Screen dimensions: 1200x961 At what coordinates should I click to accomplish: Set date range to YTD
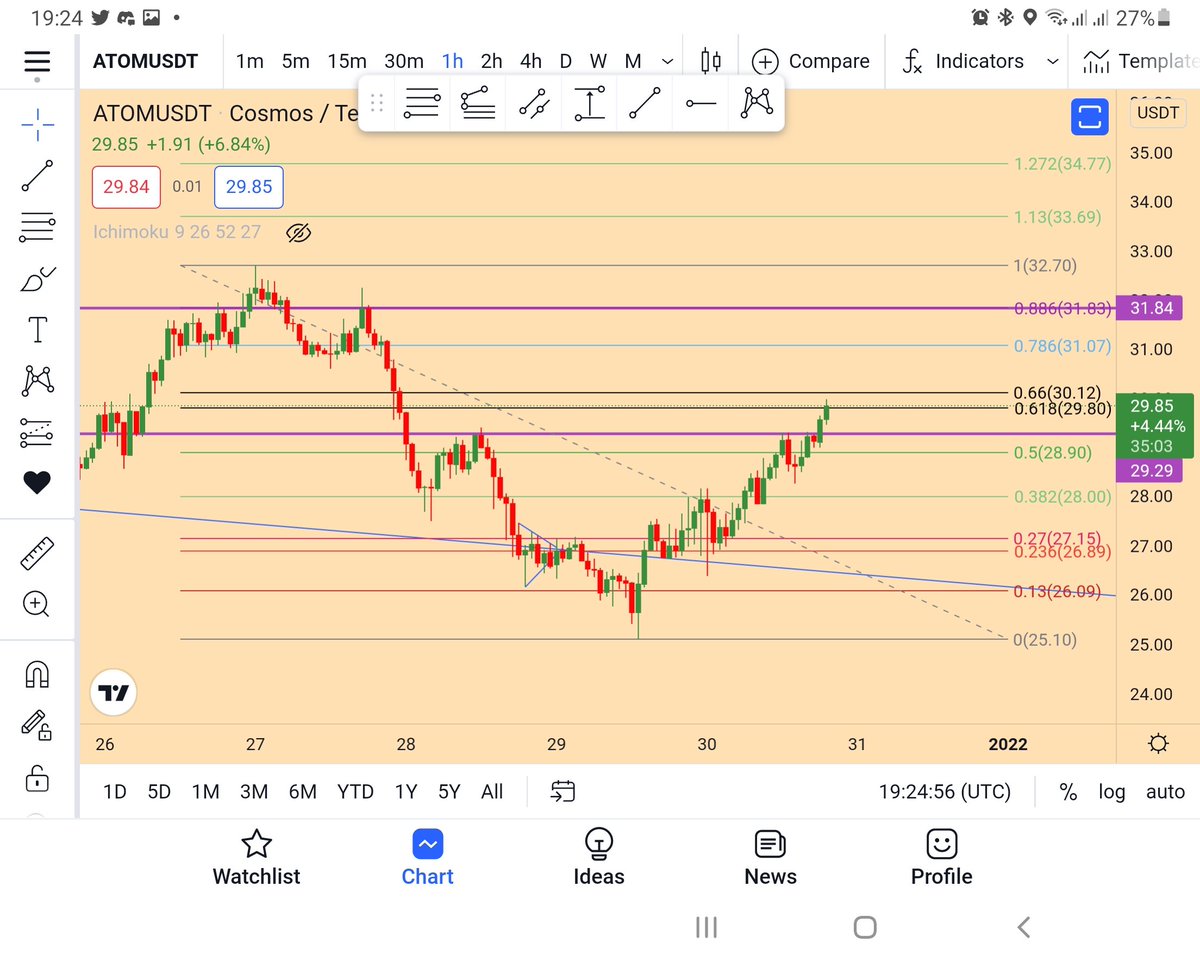[x=355, y=792]
